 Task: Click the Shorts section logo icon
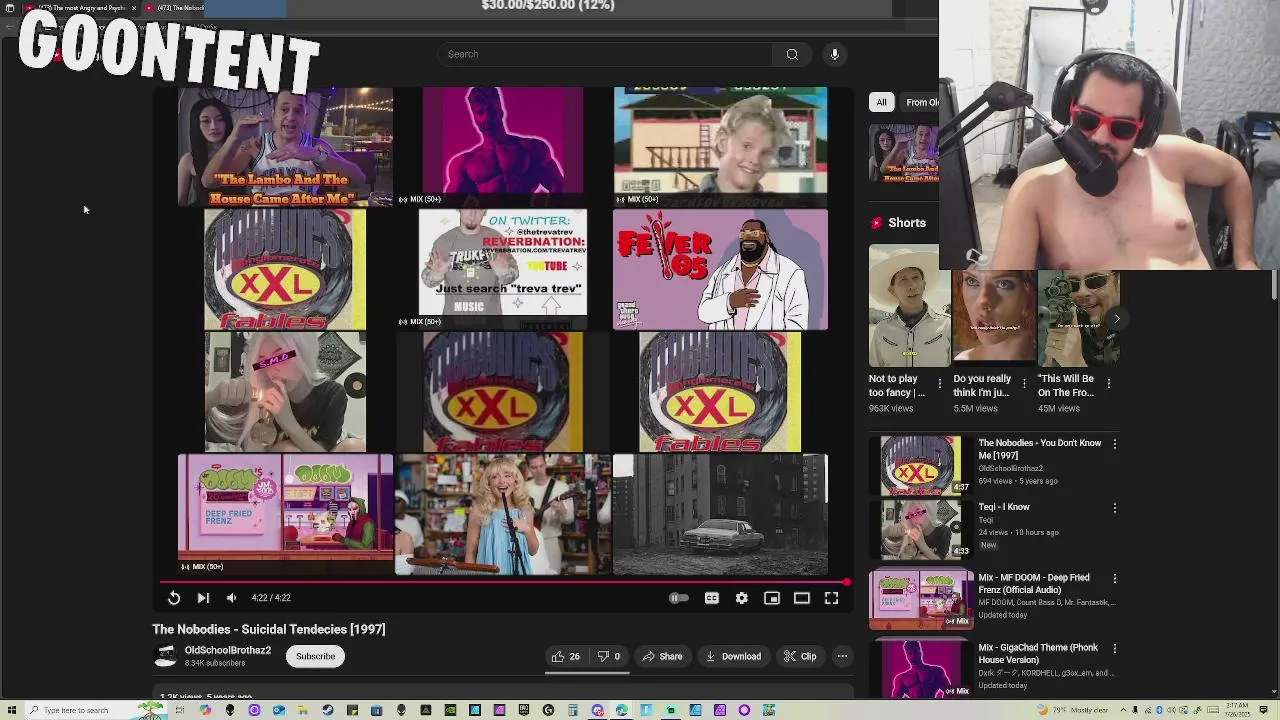(x=877, y=223)
